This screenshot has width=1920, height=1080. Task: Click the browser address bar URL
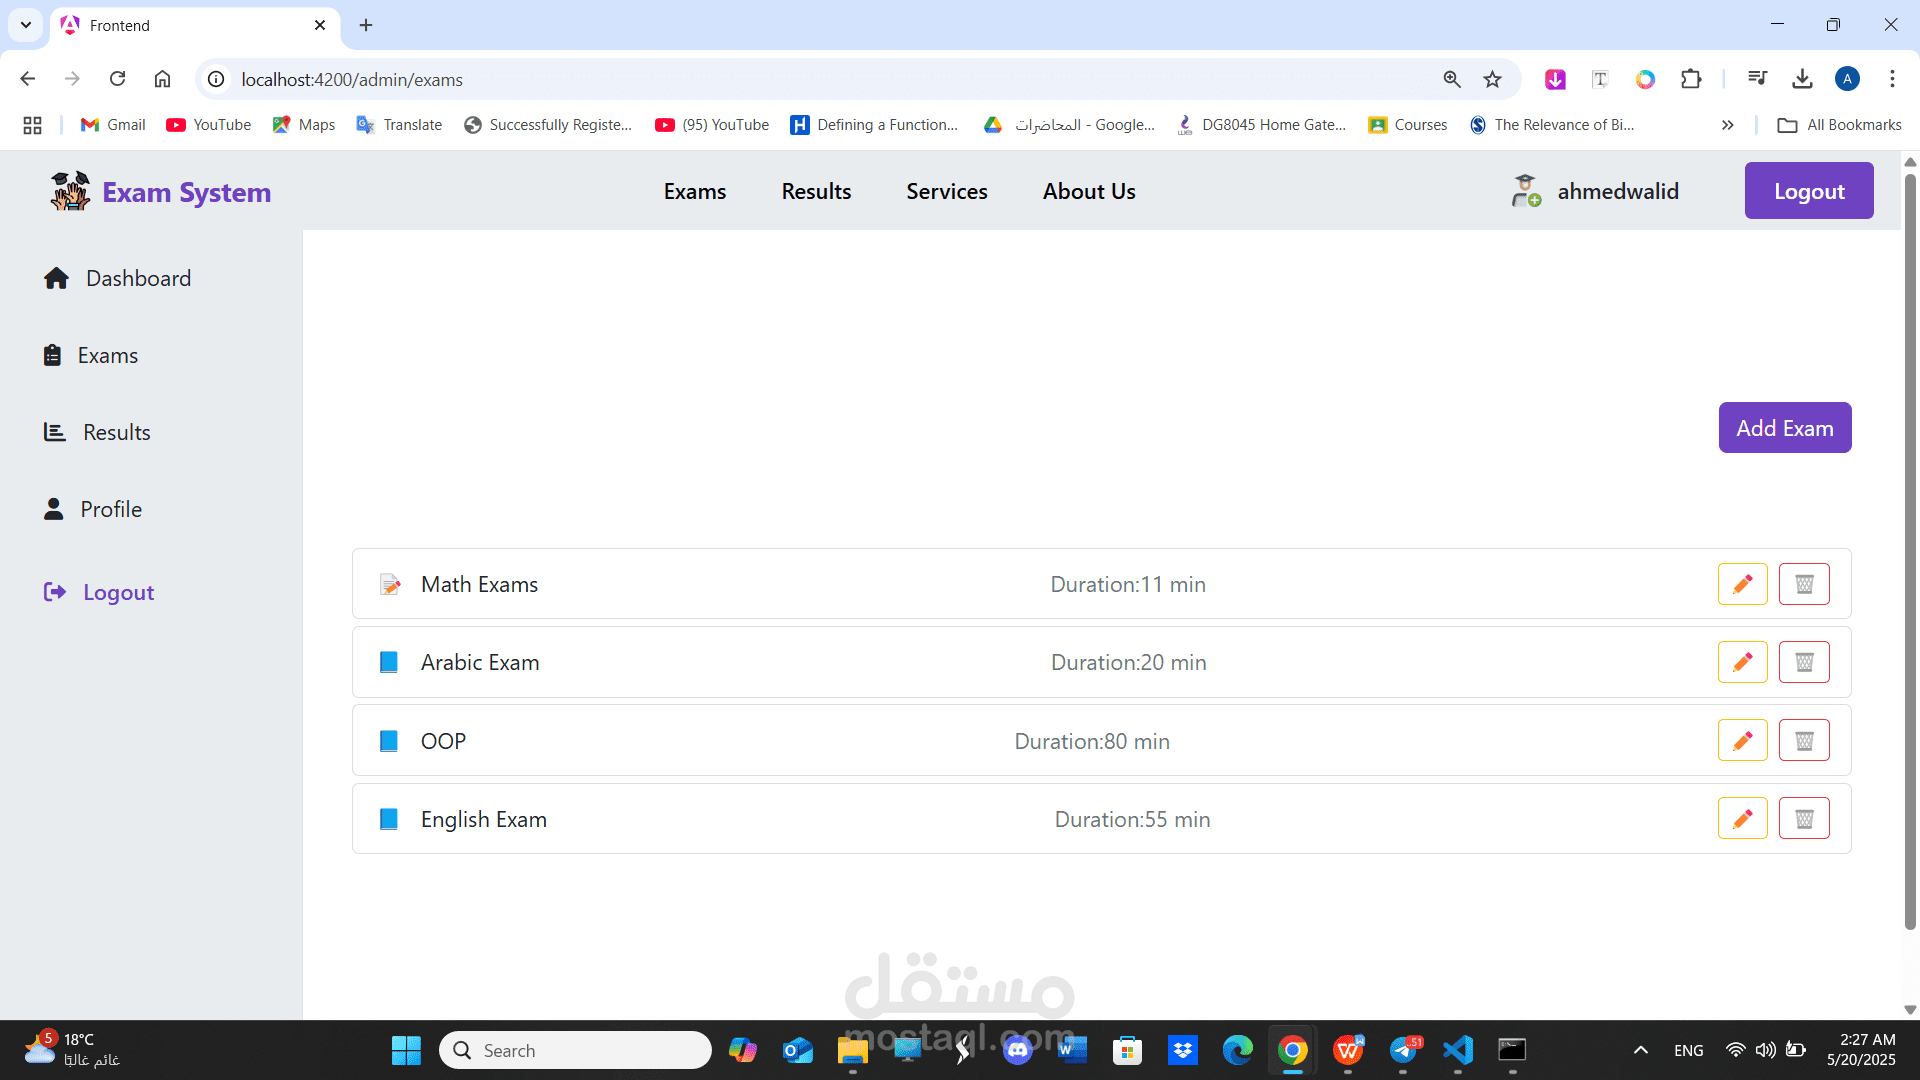tap(352, 79)
